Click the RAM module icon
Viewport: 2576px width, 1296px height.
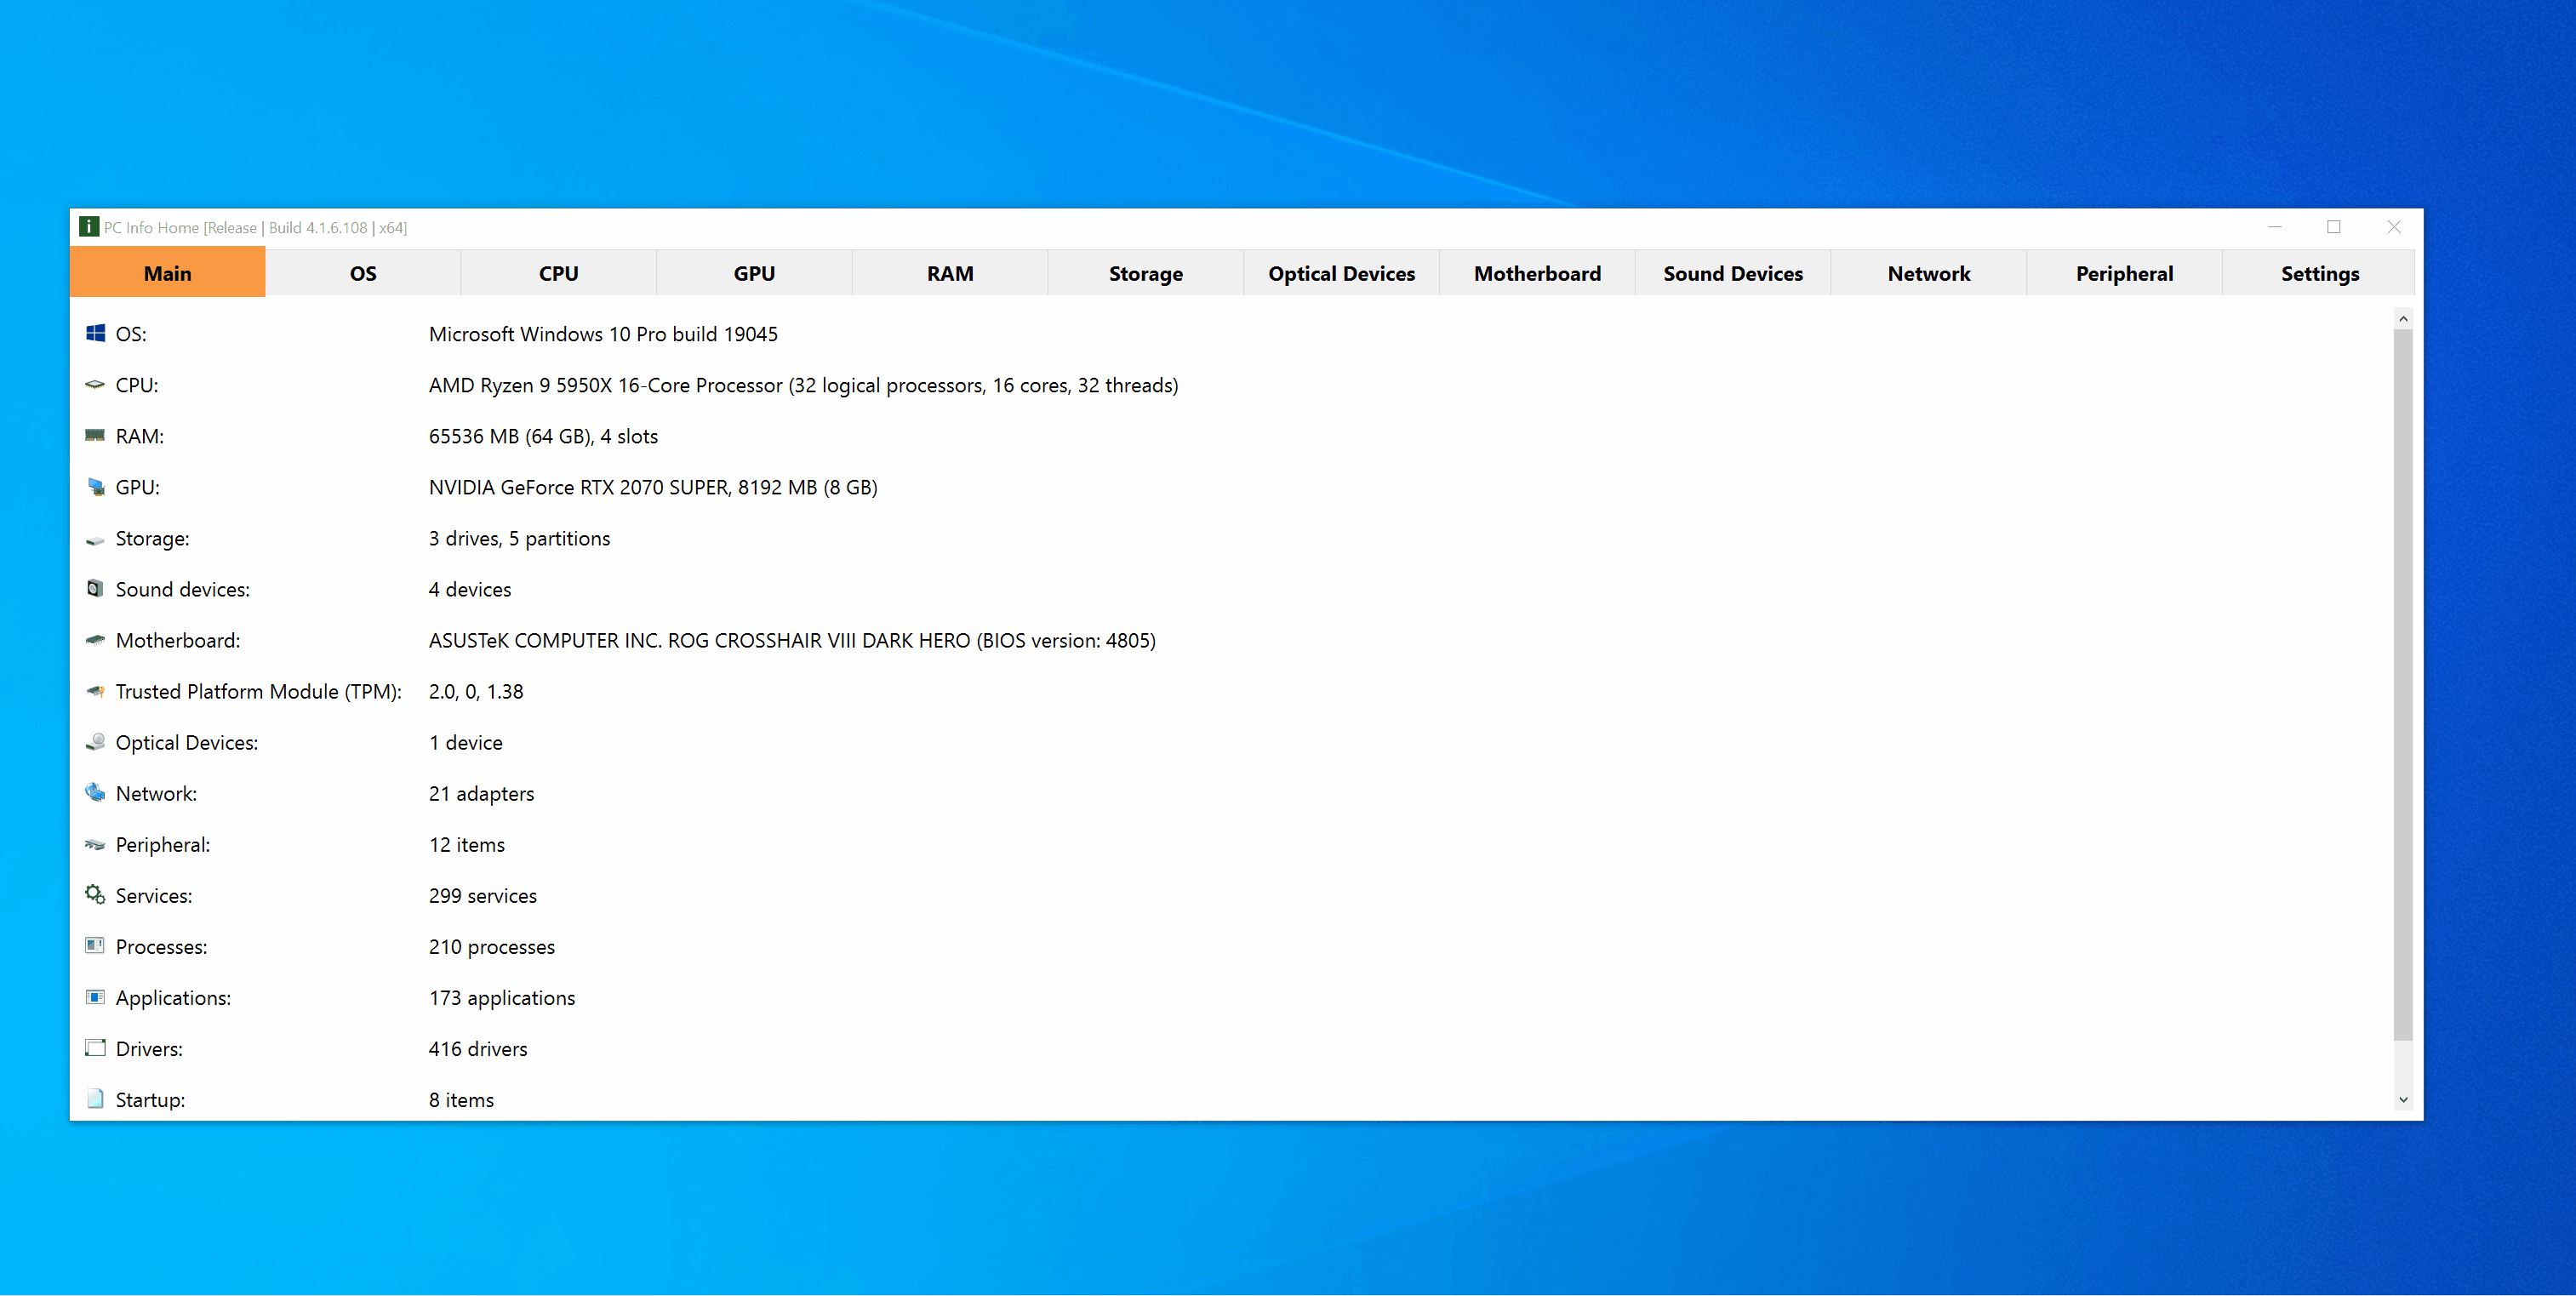pyautogui.click(x=95, y=435)
